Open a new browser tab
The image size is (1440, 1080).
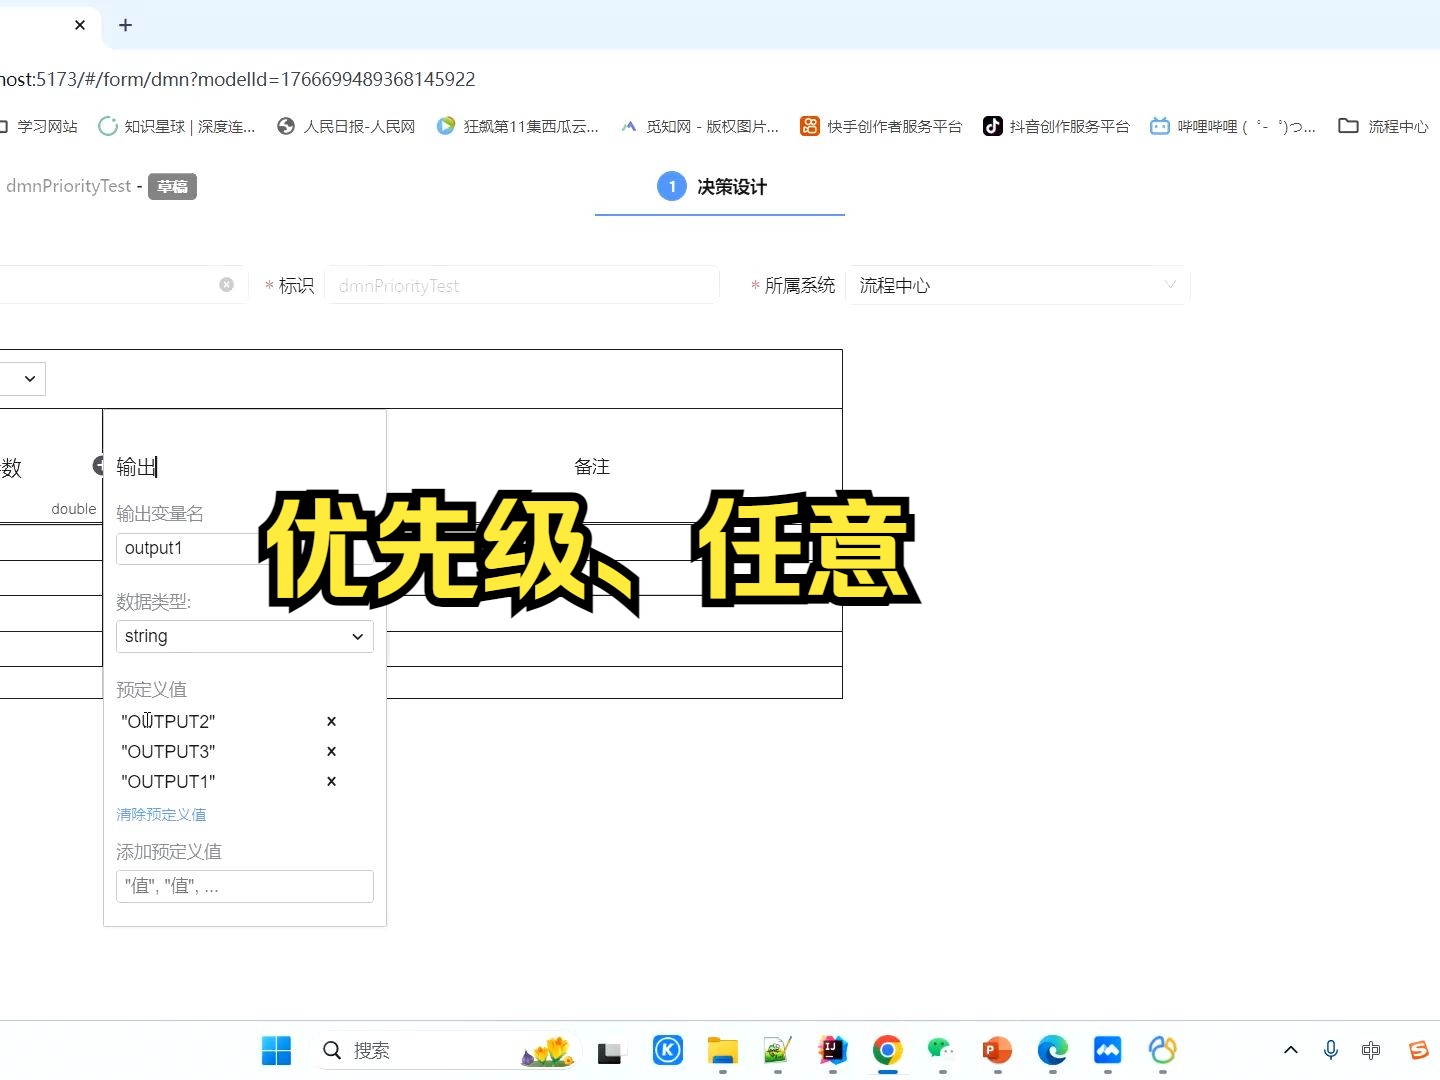click(x=125, y=25)
